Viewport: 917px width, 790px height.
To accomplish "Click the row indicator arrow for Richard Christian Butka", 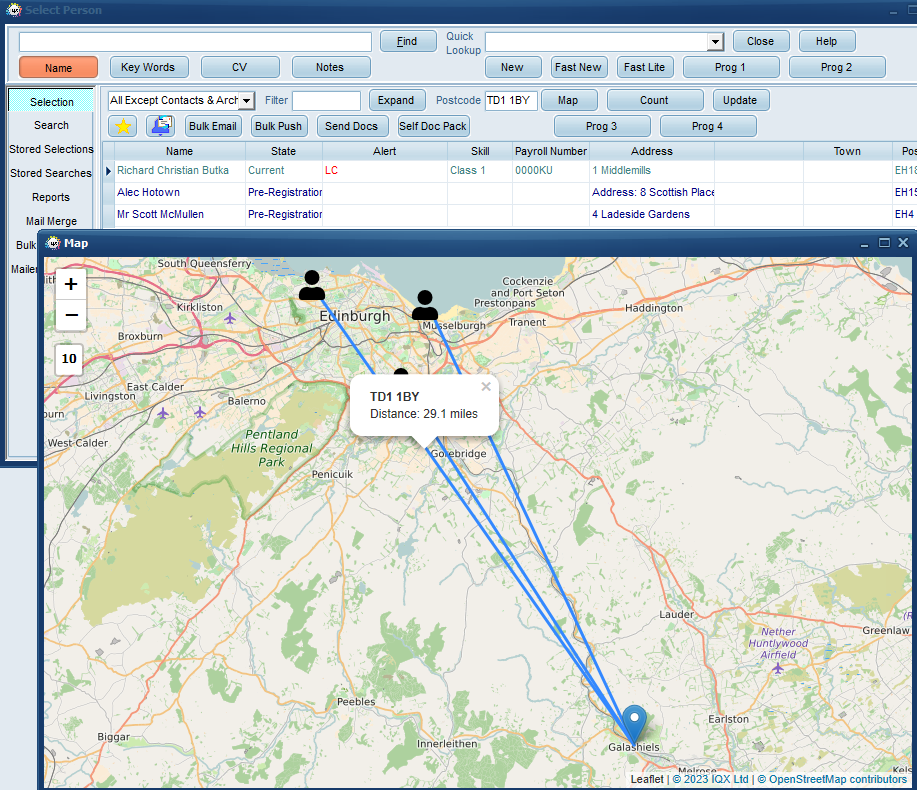I will (108, 171).
